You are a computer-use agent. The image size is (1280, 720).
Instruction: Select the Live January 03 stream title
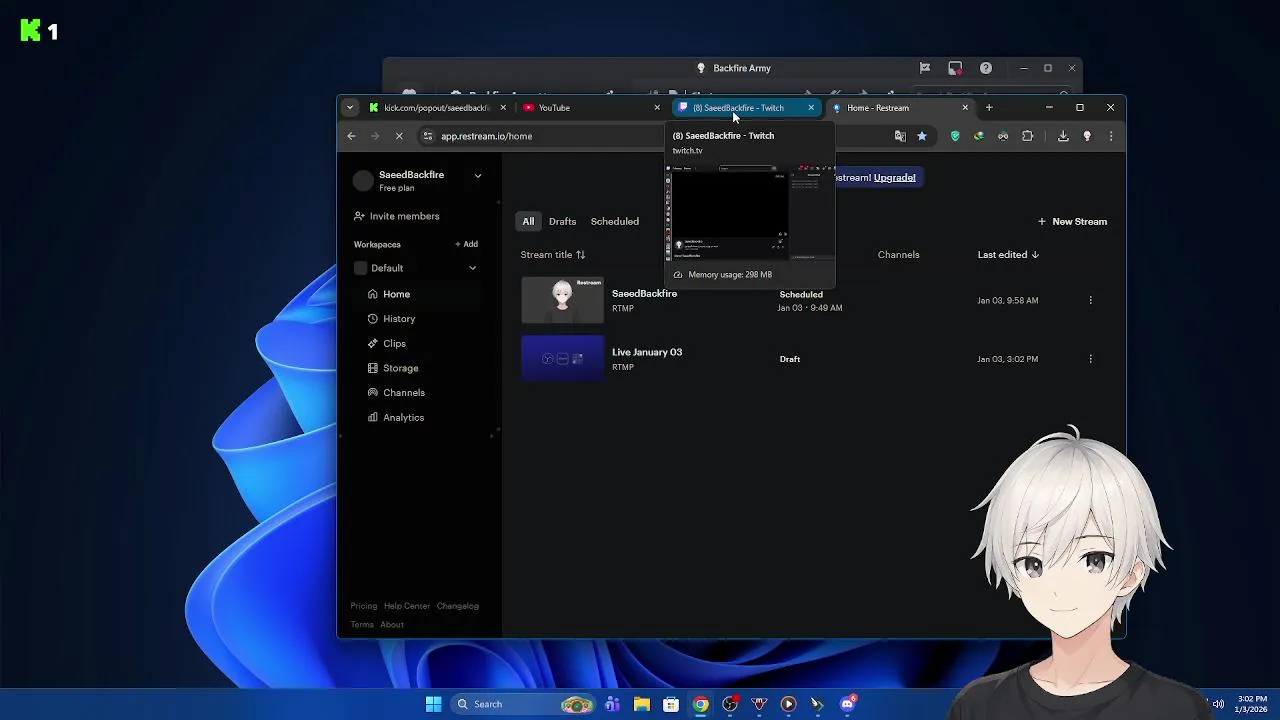[647, 352]
